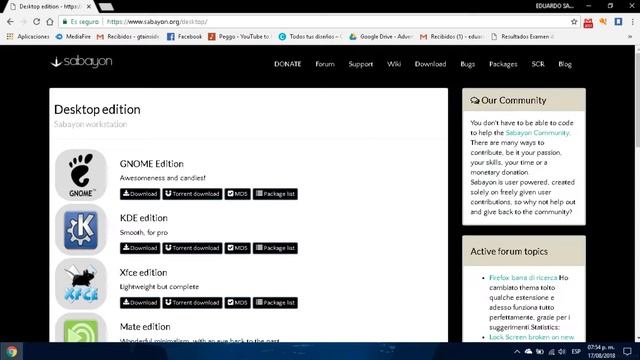The height and width of the screenshot is (360, 640).
Task: Close the Desktop edition browser tab
Action: (x=89, y=7)
